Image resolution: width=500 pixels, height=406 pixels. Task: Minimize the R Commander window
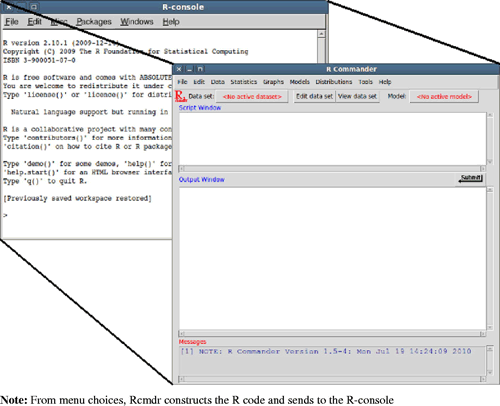point(190,69)
